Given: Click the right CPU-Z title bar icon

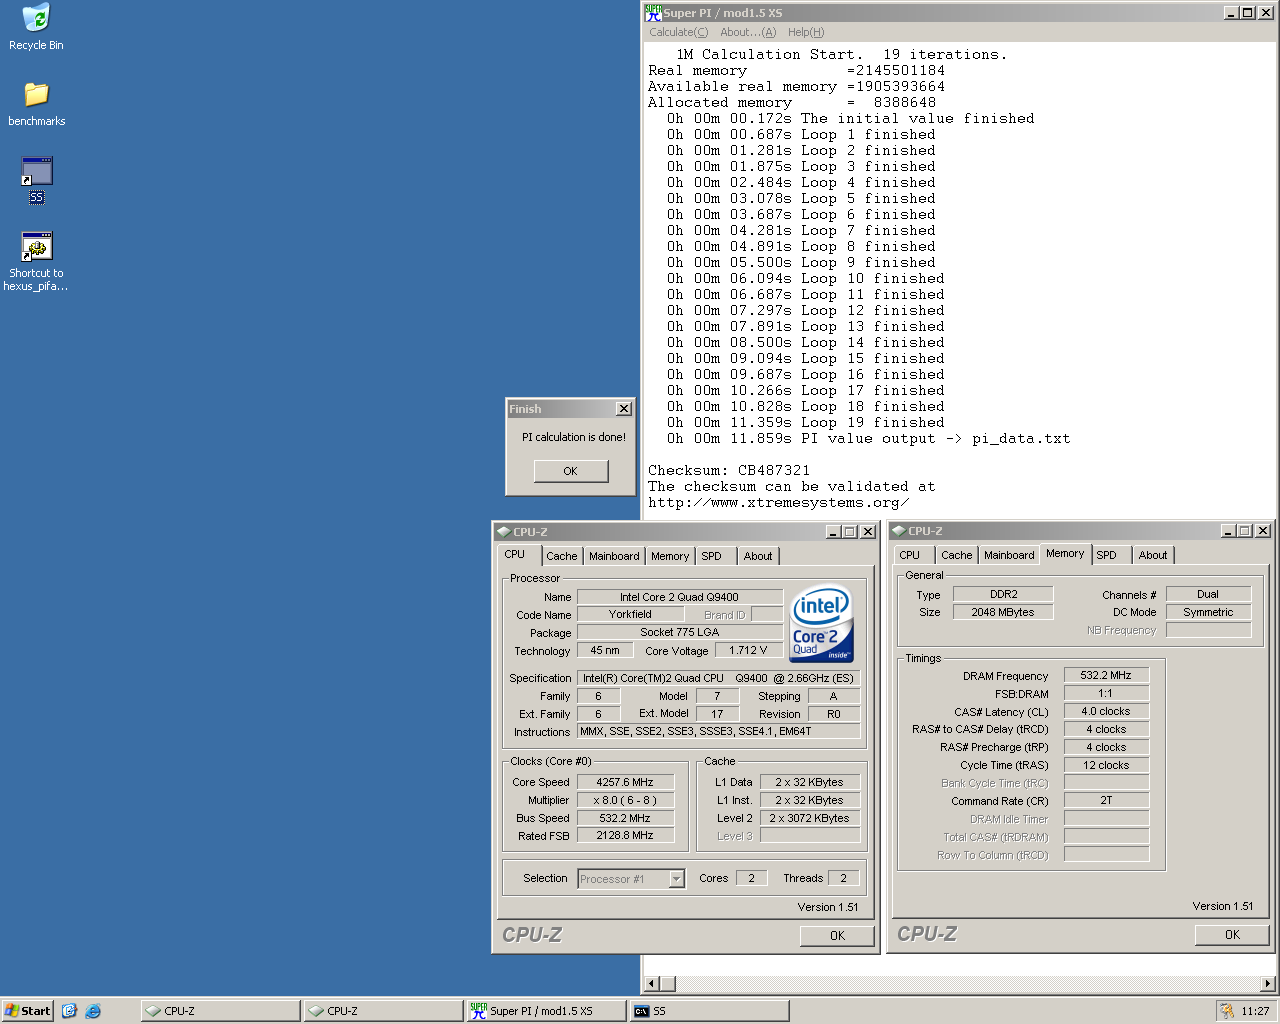Looking at the screenshot, I should coord(899,531).
